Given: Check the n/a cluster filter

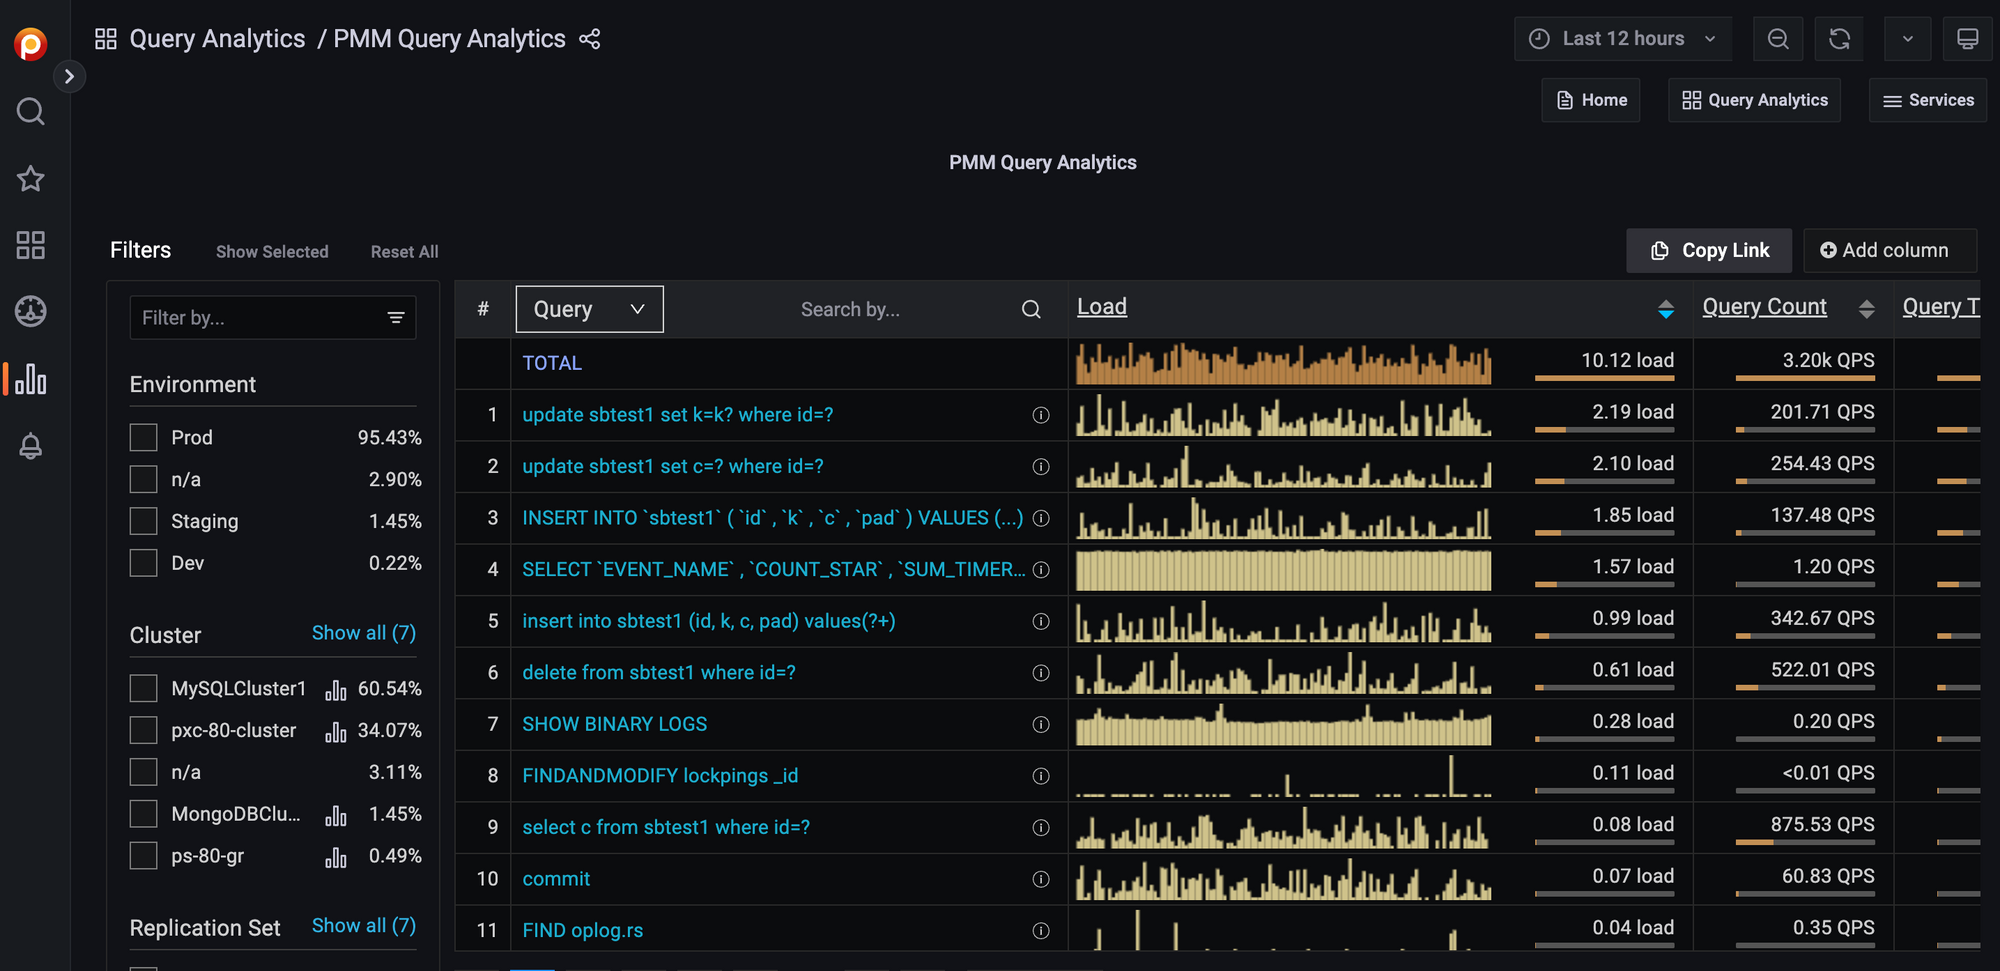Looking at the screenshot, I should point(144,772).
